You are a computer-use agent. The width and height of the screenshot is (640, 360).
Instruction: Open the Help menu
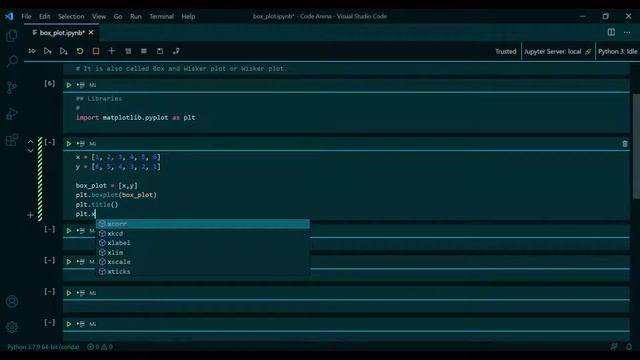188,16
